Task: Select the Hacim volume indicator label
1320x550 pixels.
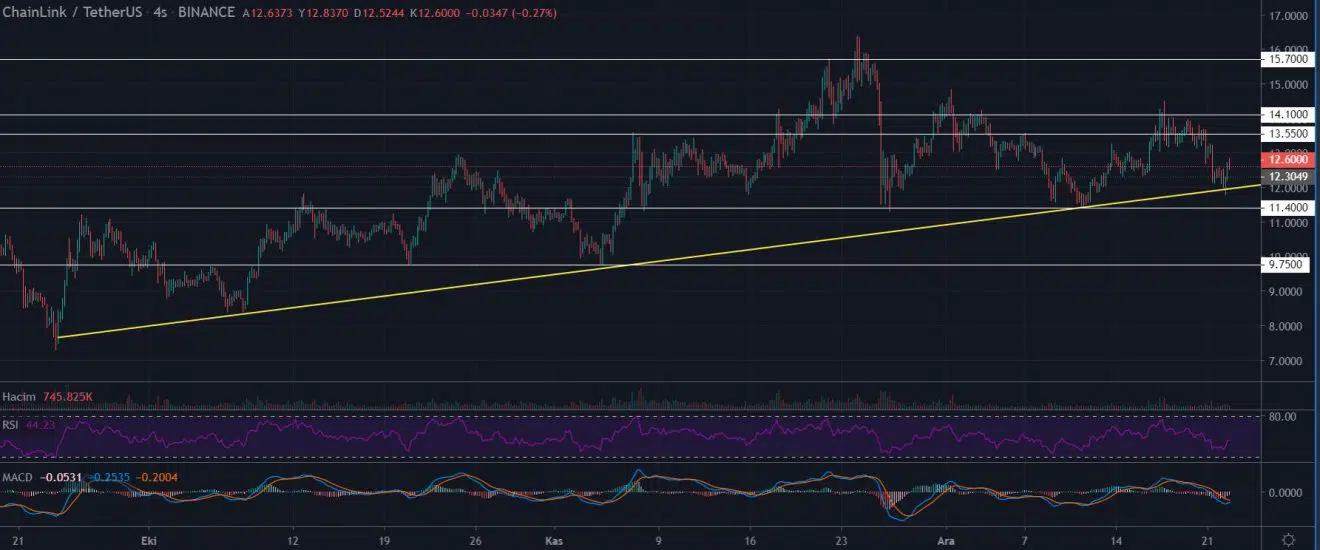Action: click(x=20, y=397)
